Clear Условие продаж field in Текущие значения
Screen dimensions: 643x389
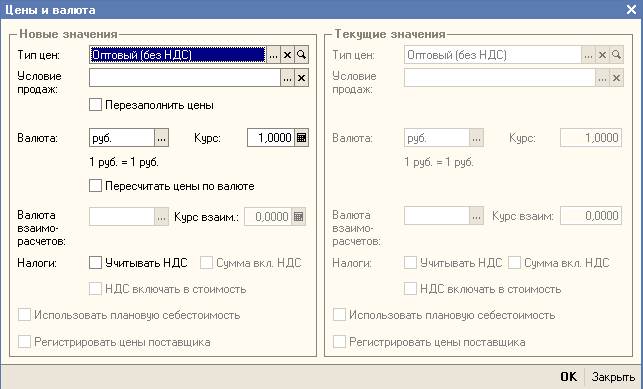click(616, 78)
